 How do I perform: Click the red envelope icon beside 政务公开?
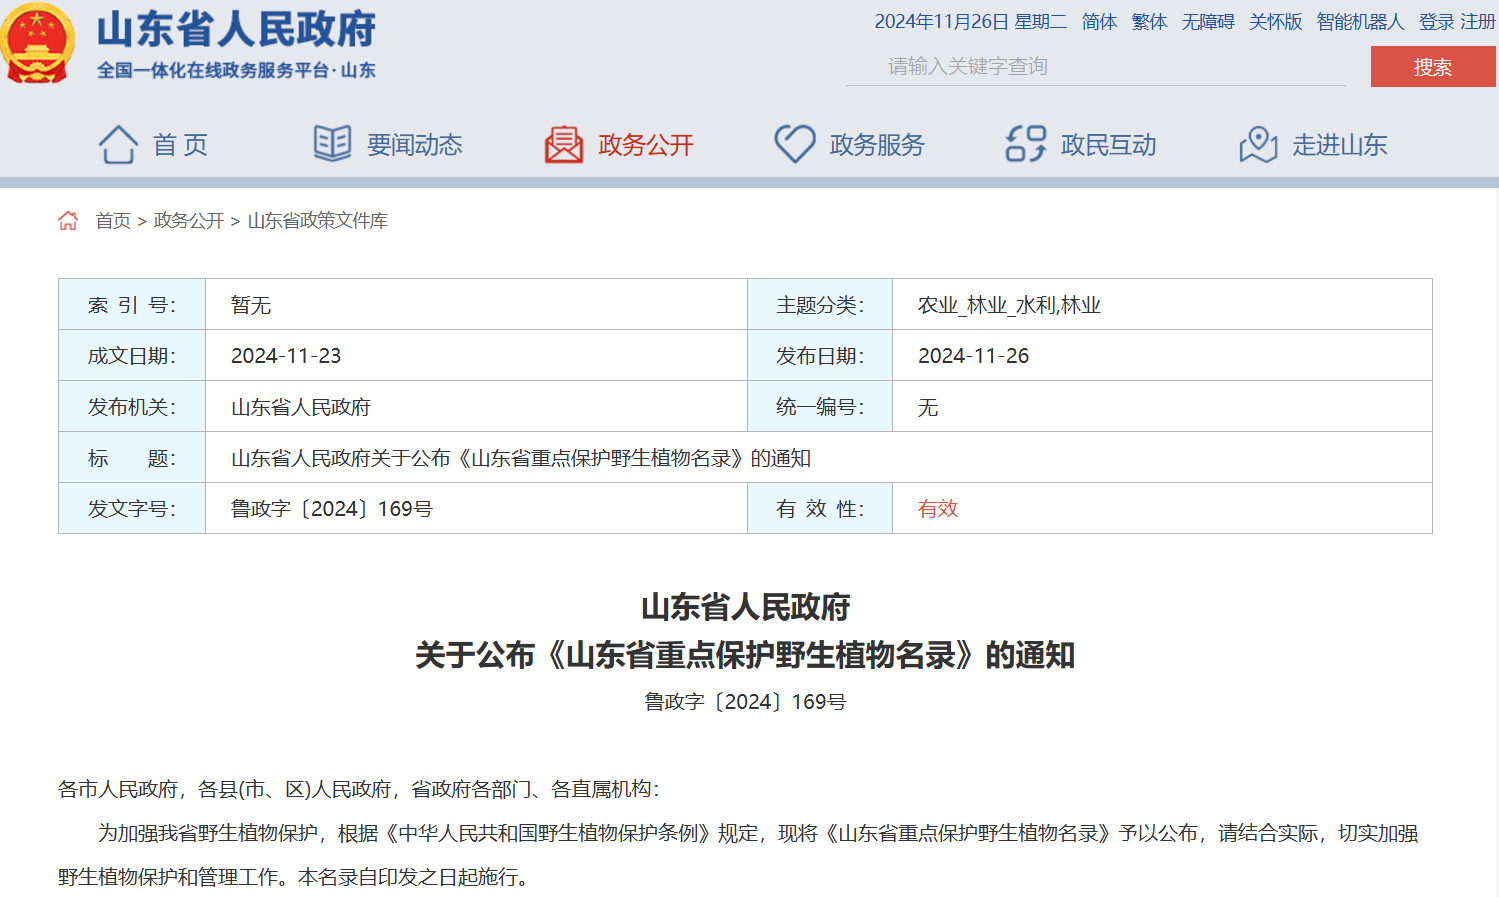point(564,144)
